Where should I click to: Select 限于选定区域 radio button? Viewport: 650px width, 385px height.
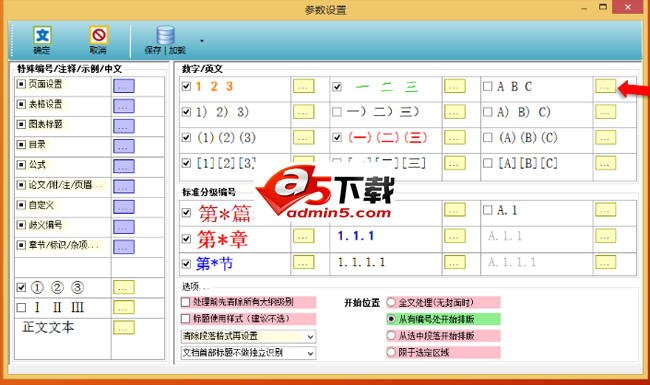[x=391, y=352]
